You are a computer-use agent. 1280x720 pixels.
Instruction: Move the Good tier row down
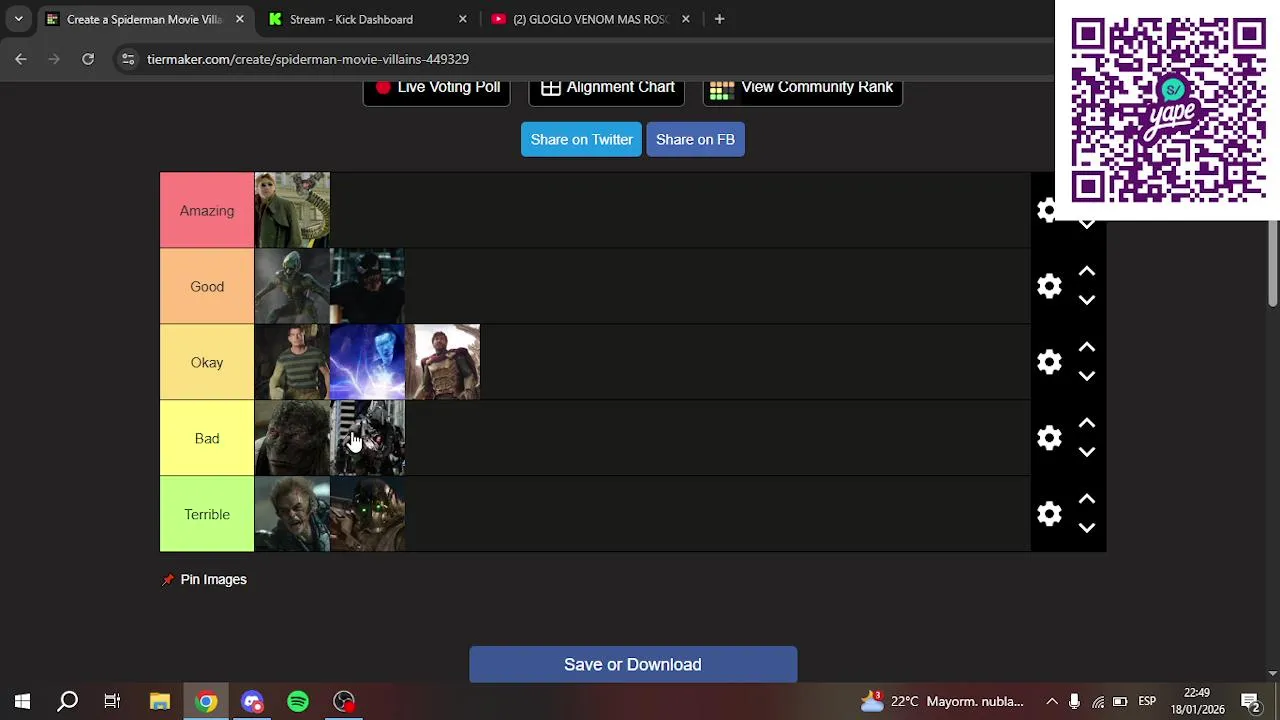click(x=1087, y=300)
